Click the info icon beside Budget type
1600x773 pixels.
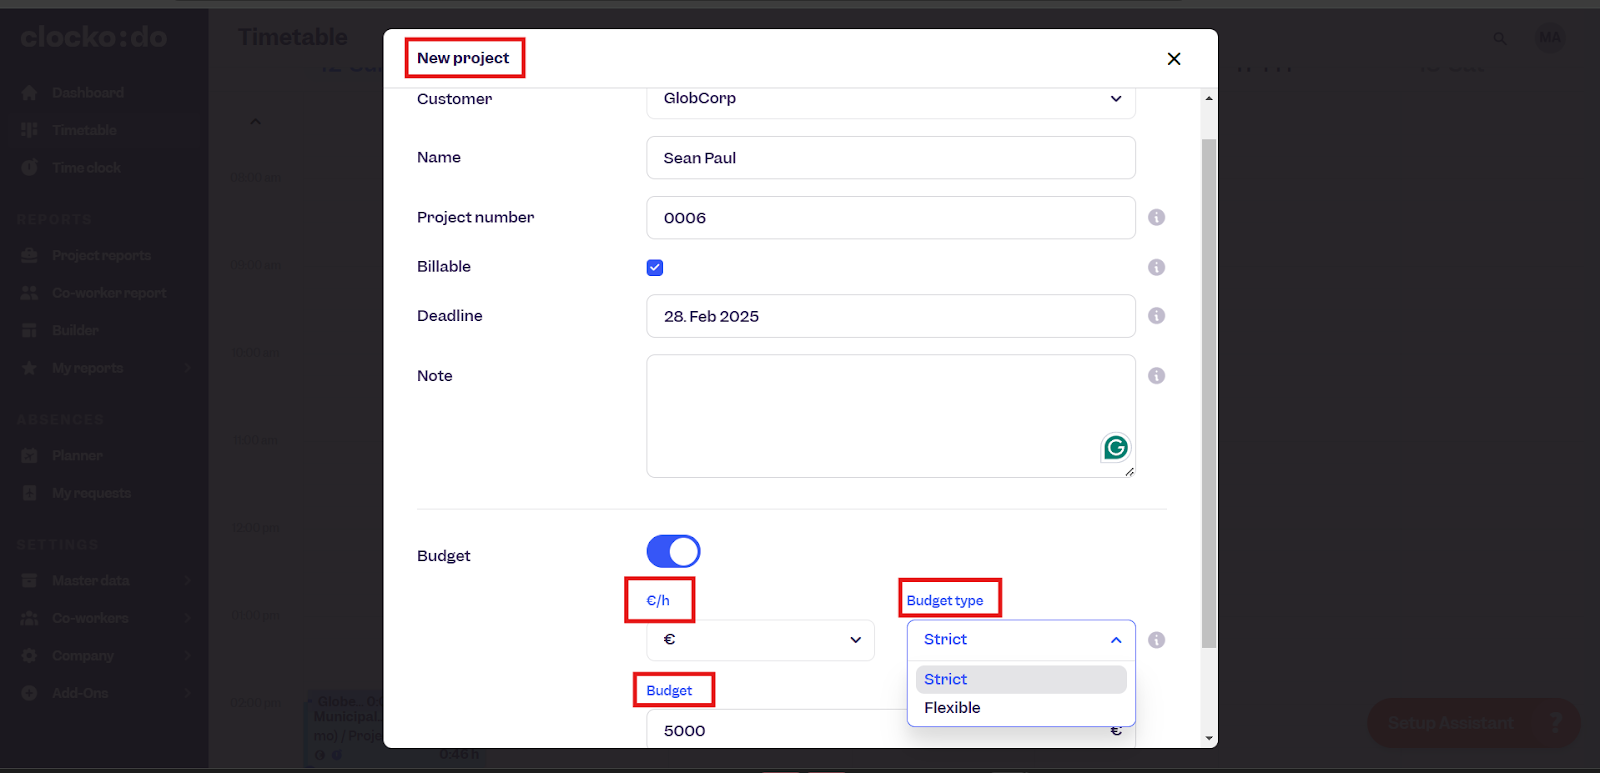(x=1156, y=640)
